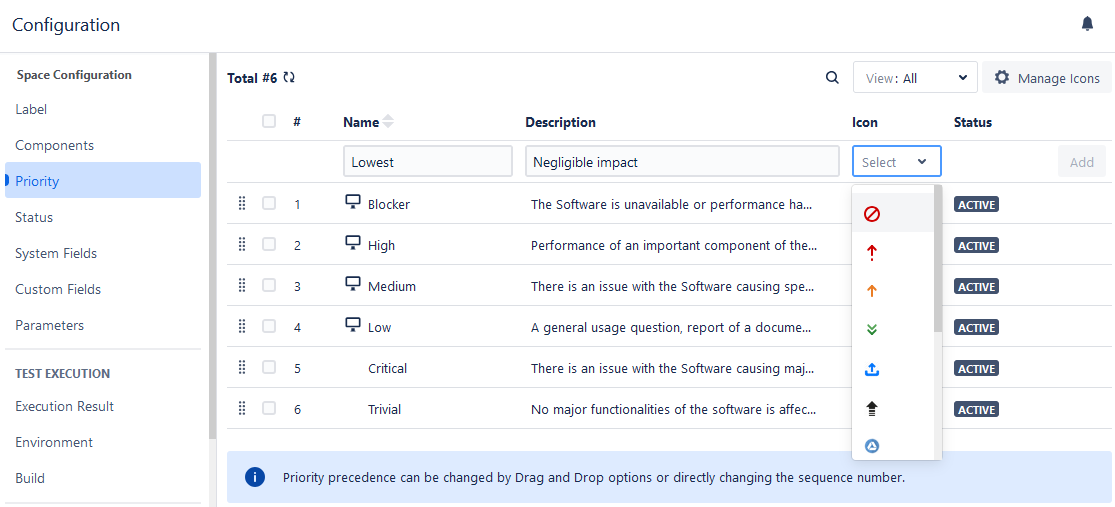Image resolution: width=1115 pixels, height=507 pixels.
Task: Open Custom Fields in the sidebar
Action: point(58,289)
